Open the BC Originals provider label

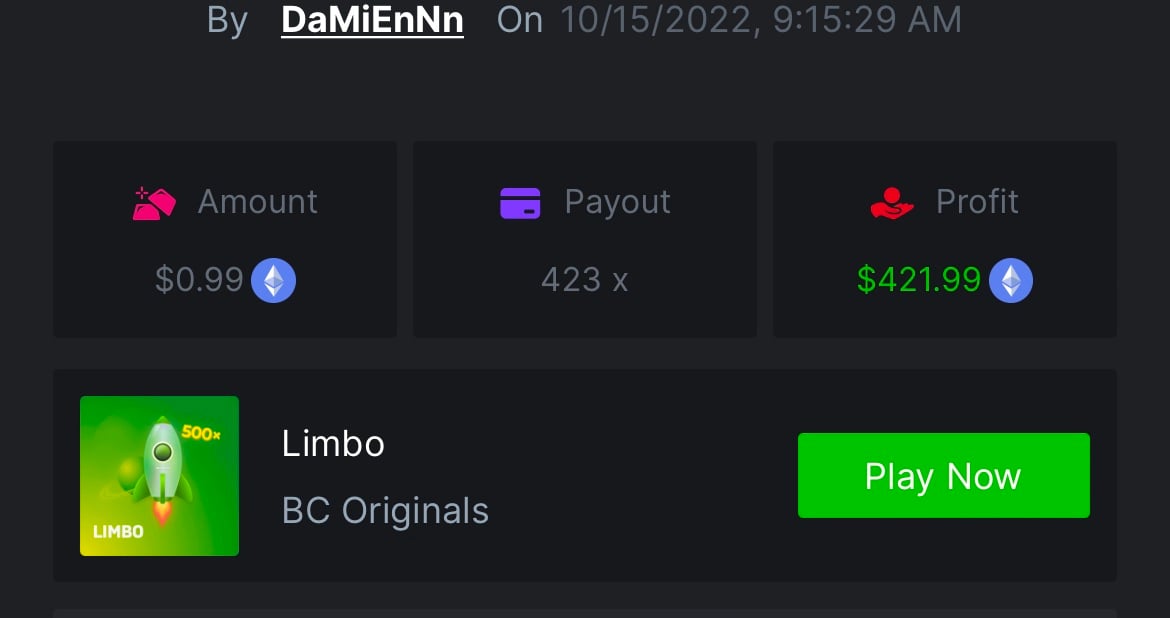(385, 511)
